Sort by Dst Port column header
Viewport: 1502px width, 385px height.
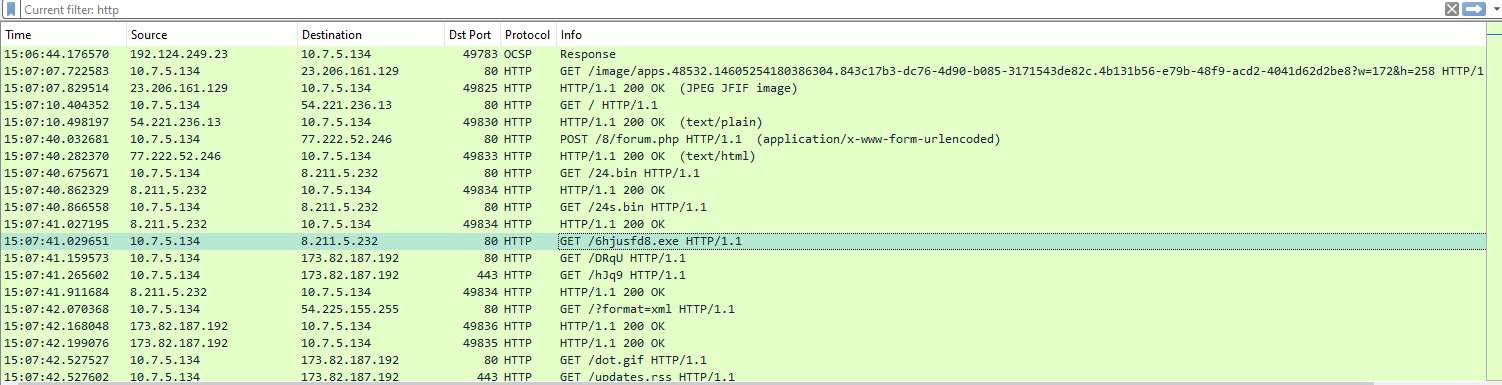471,35
